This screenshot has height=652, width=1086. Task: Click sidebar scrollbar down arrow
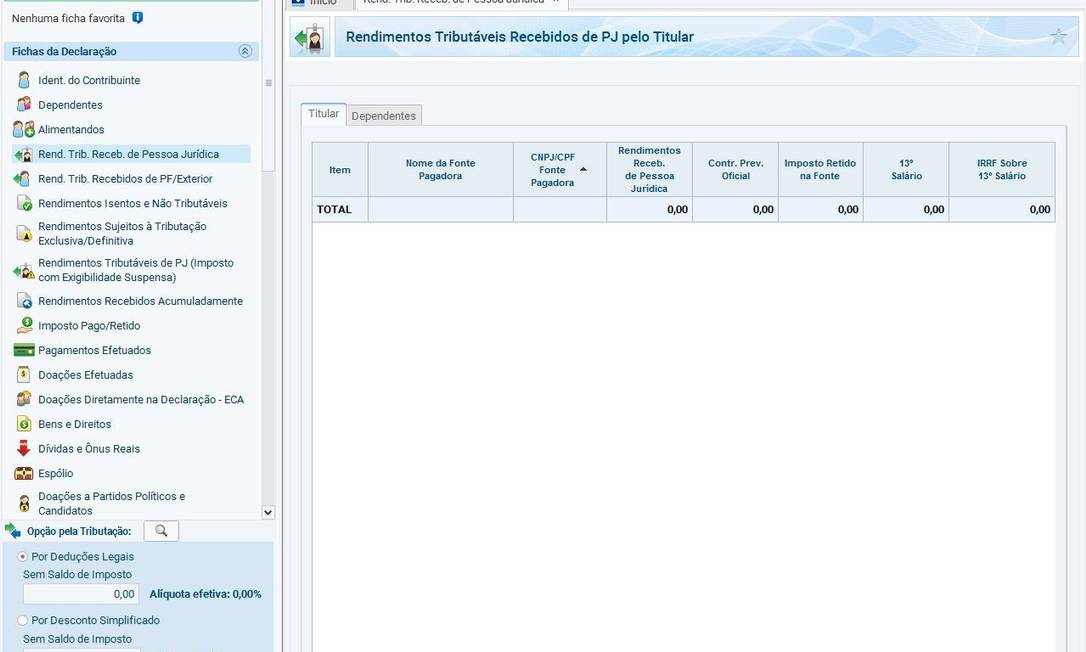pos(267,512)
